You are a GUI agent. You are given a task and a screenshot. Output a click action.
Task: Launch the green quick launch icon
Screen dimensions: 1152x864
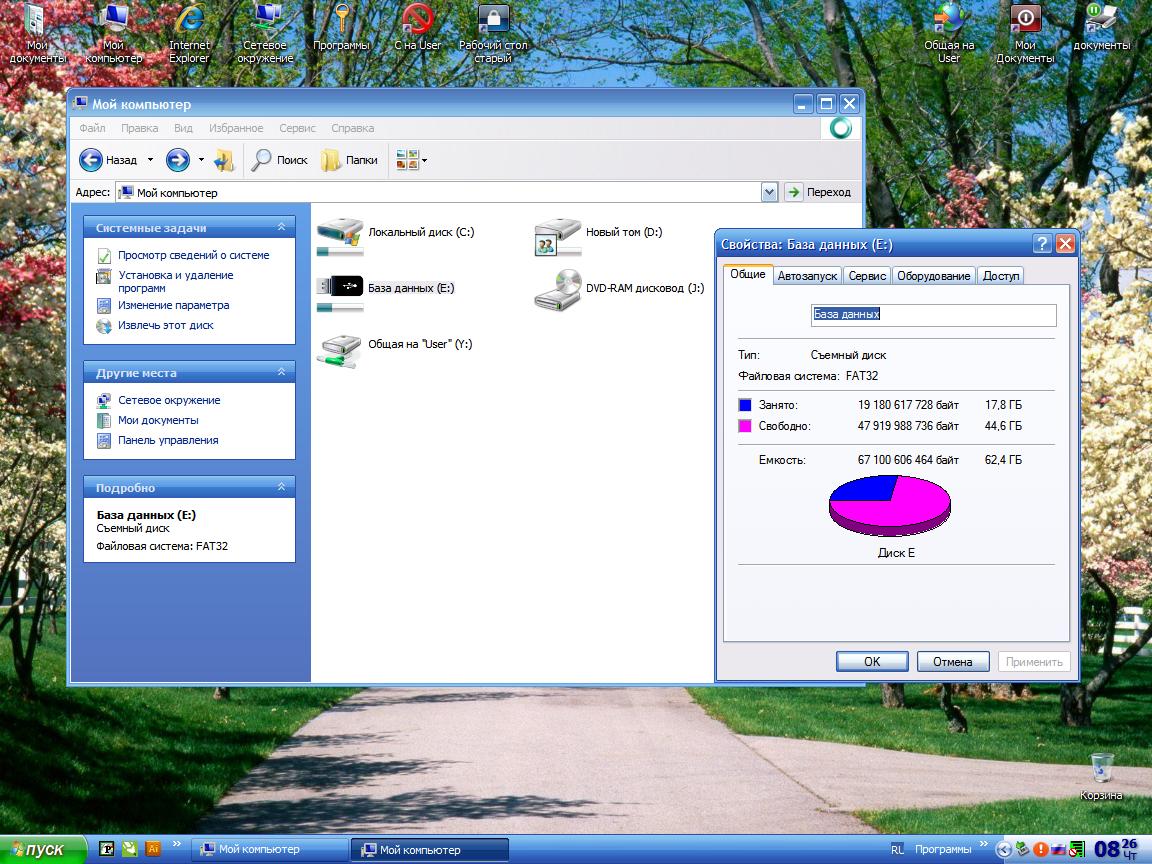[129, 849]
